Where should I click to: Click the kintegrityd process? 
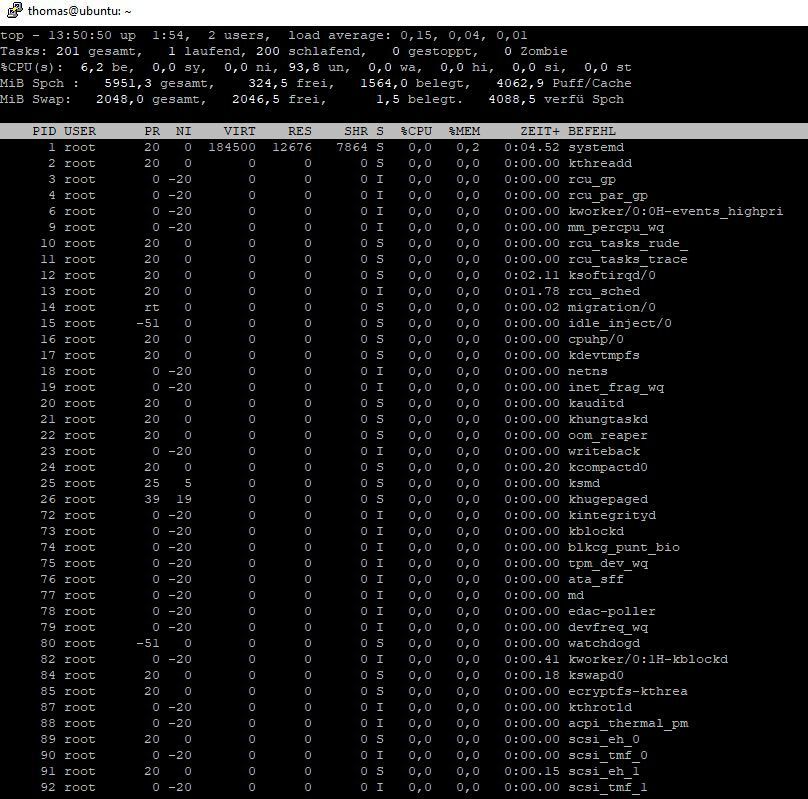pyautogui.click(x=612, y=515)
